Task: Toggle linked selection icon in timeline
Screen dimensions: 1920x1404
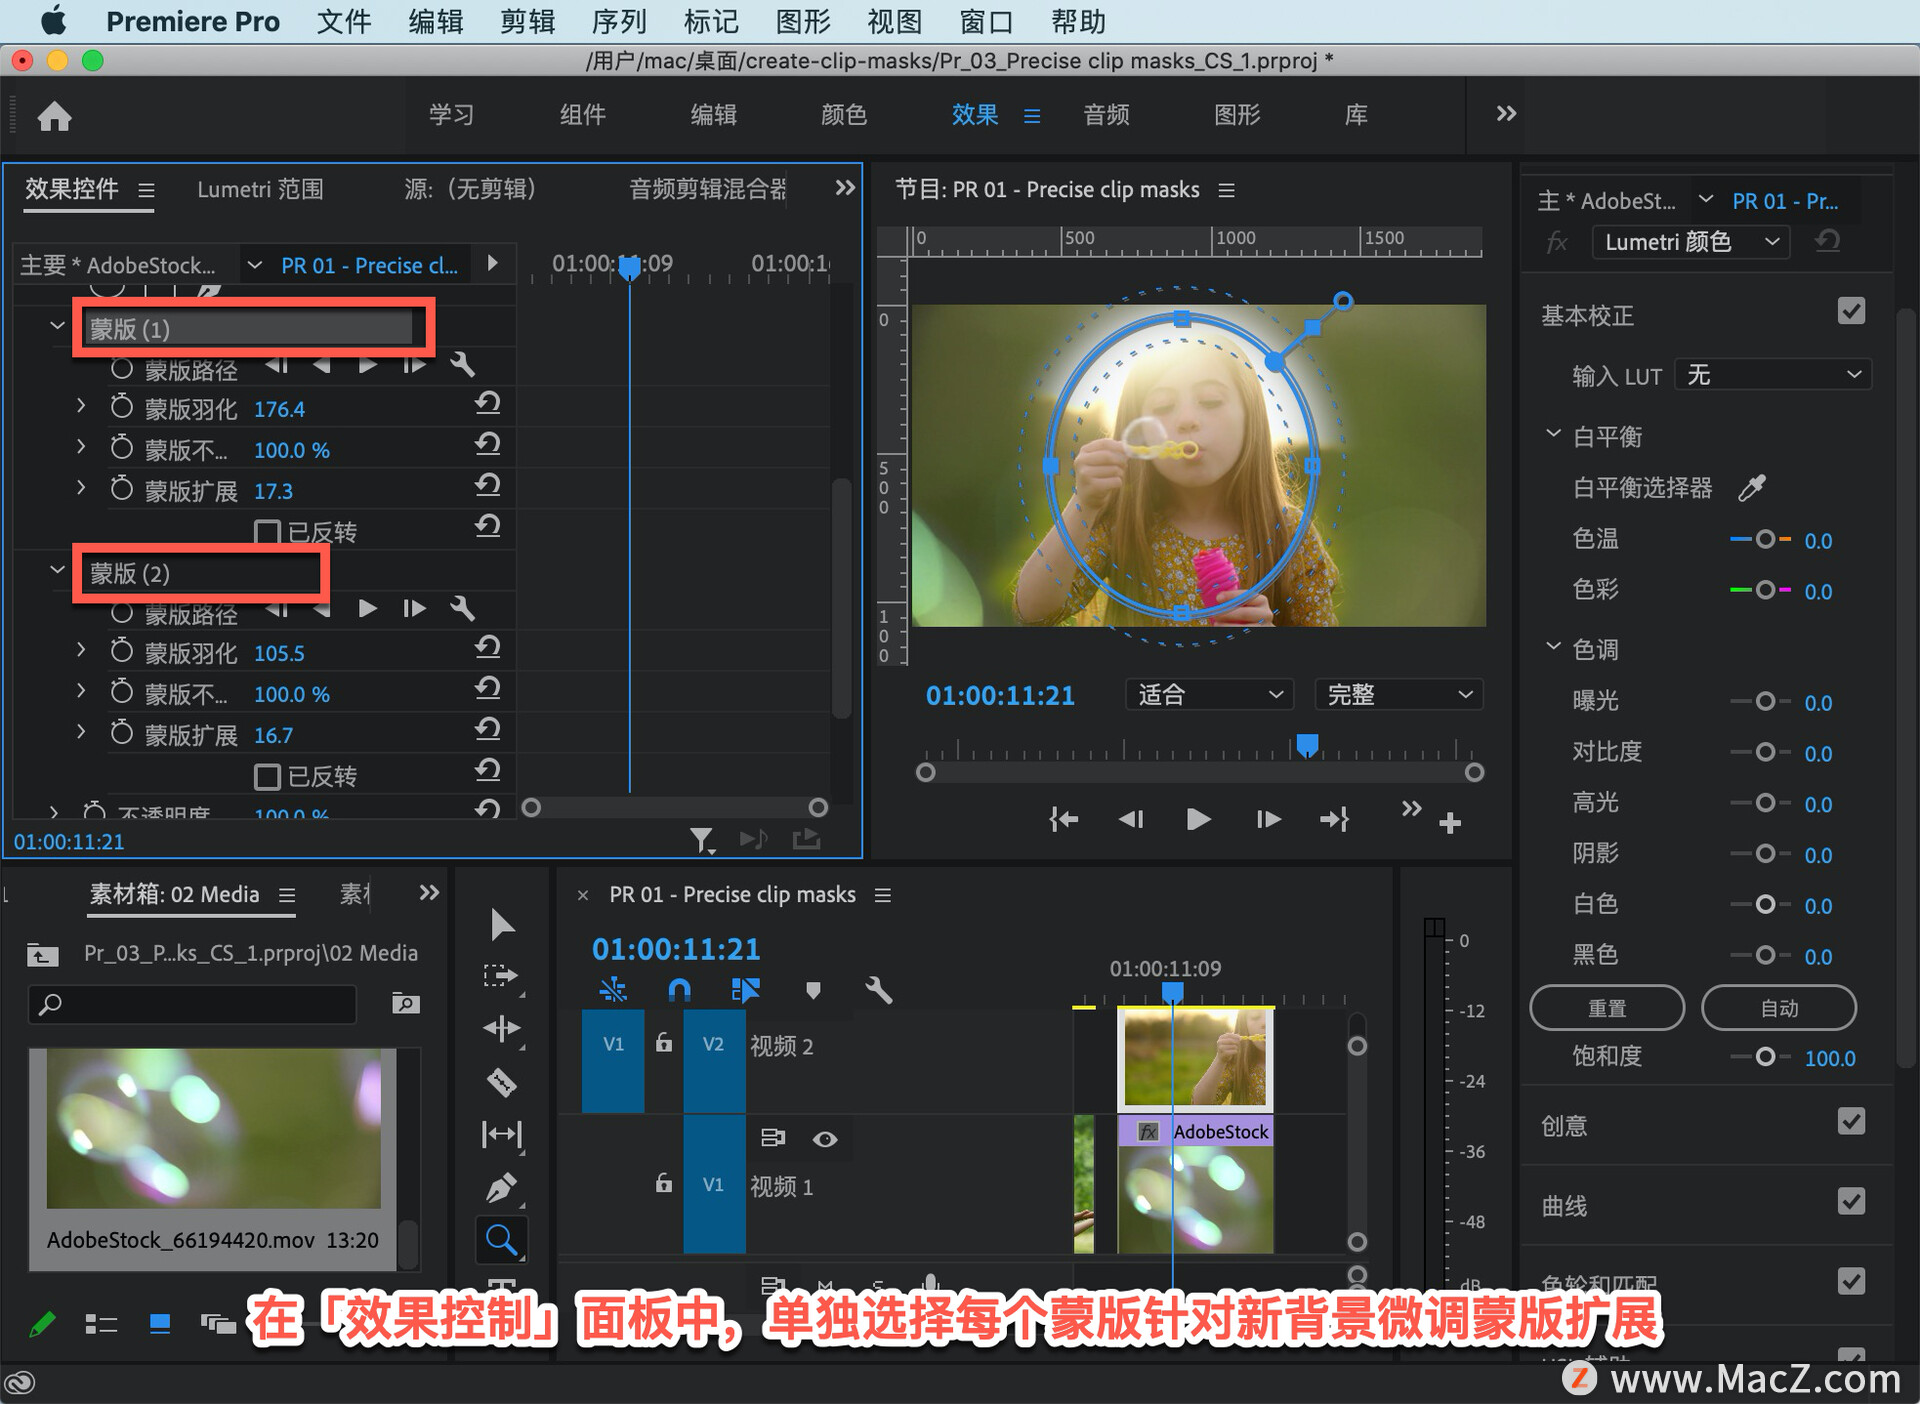Action: 746,990
